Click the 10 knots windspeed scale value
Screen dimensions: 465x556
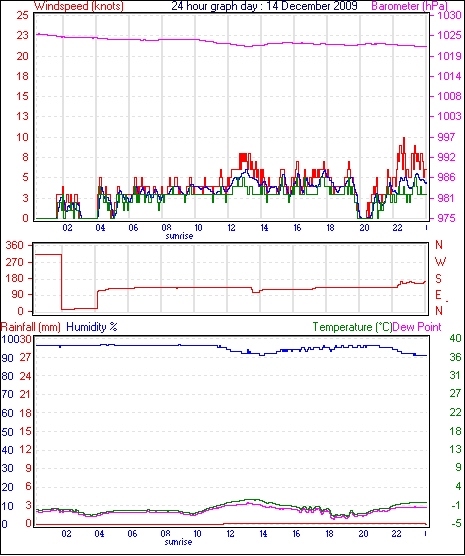click(23, 137)
